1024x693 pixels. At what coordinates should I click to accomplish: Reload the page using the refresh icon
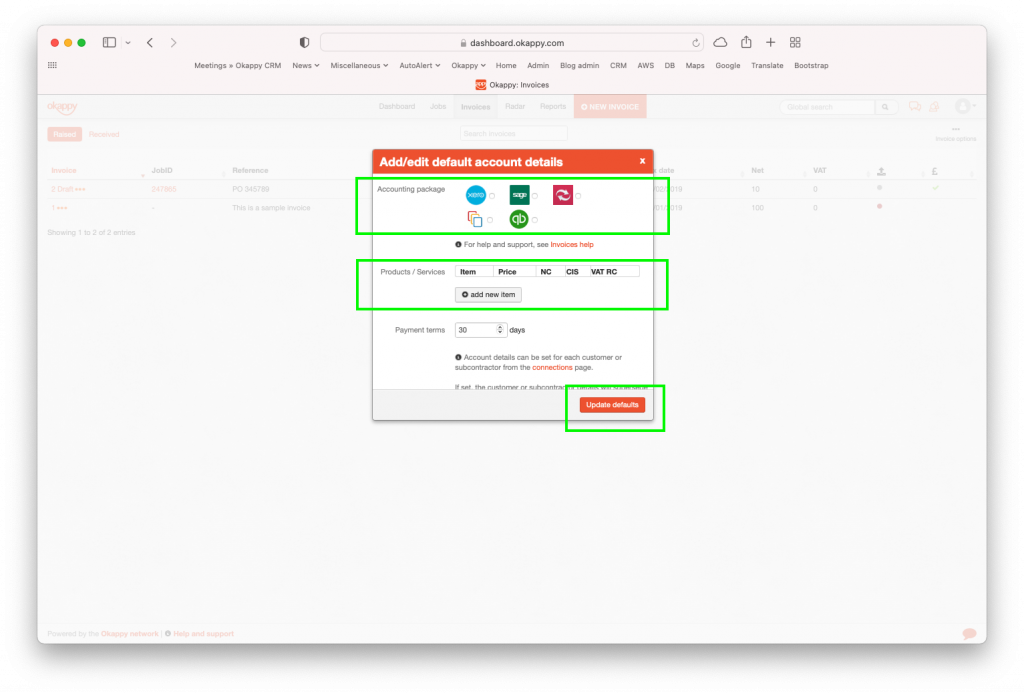(x=696, y=43)
